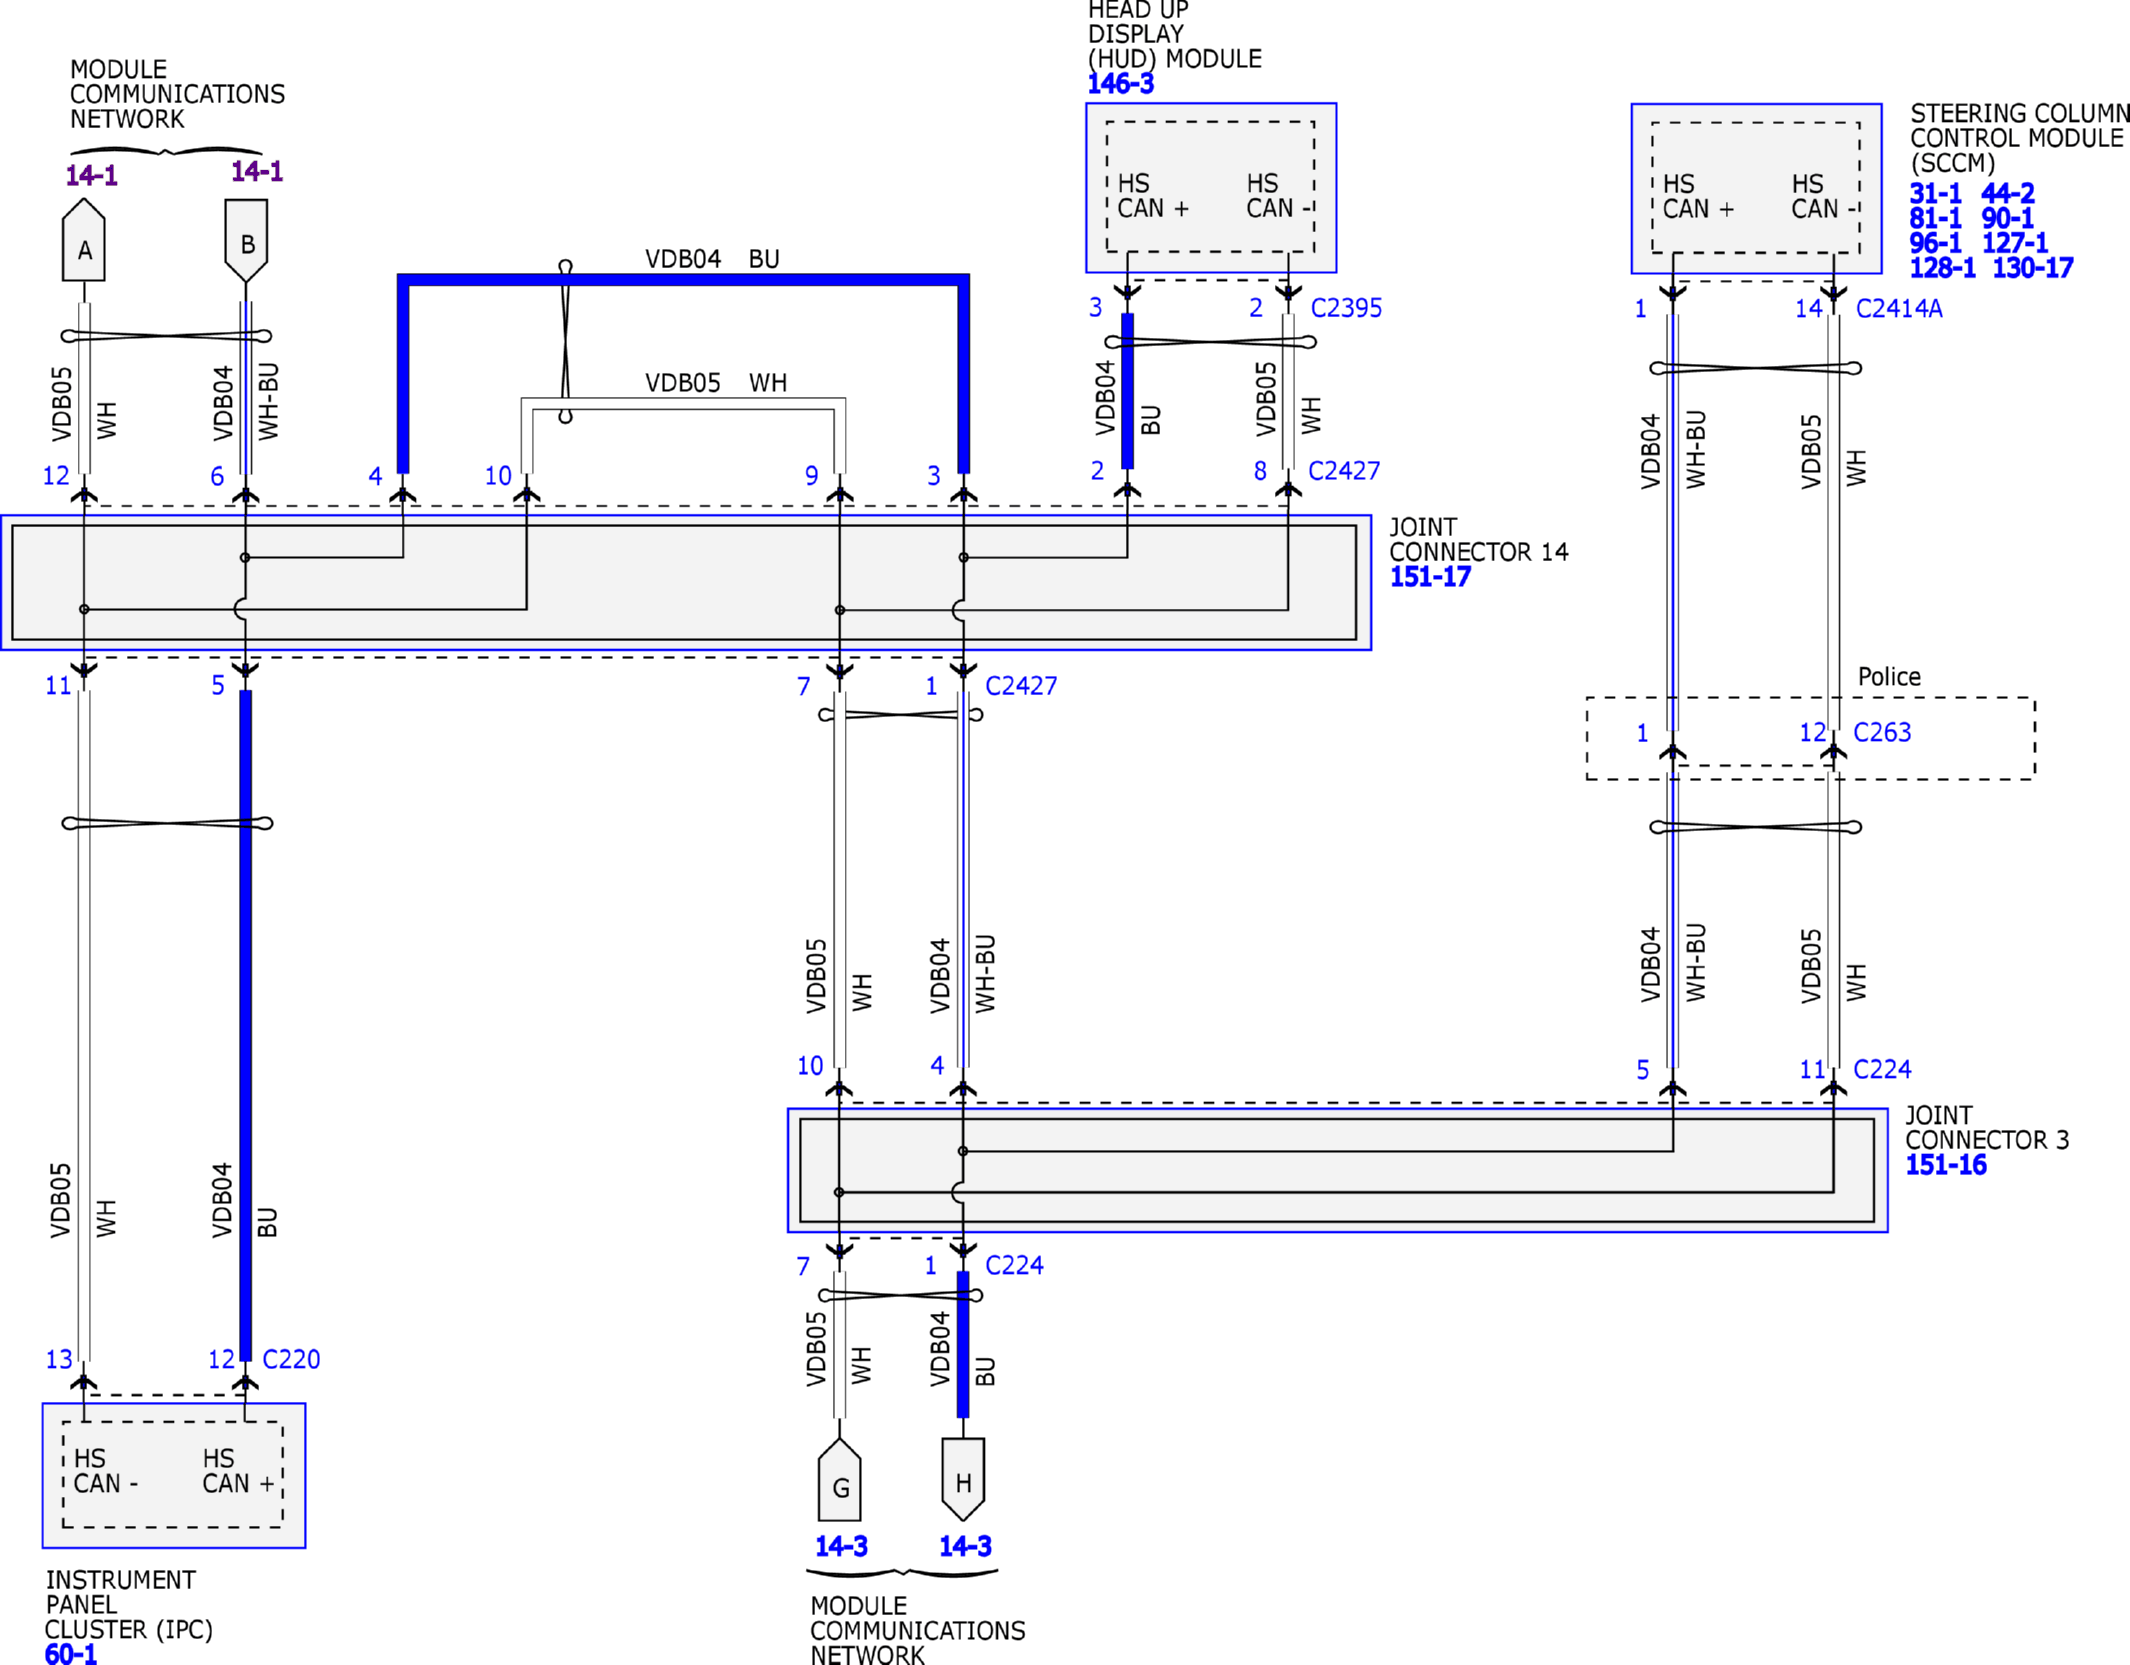
Task: Open Instrument Panel Cluster reference 60-1
Action: 71,1655
